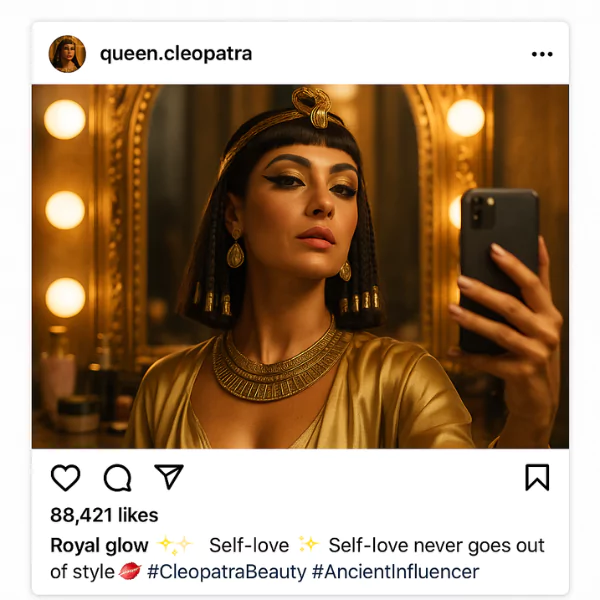This screenshot has height=600, width=600.
Task: Follow the #AncientInfluencer hashtag link
Action: [x=395, y=572]
